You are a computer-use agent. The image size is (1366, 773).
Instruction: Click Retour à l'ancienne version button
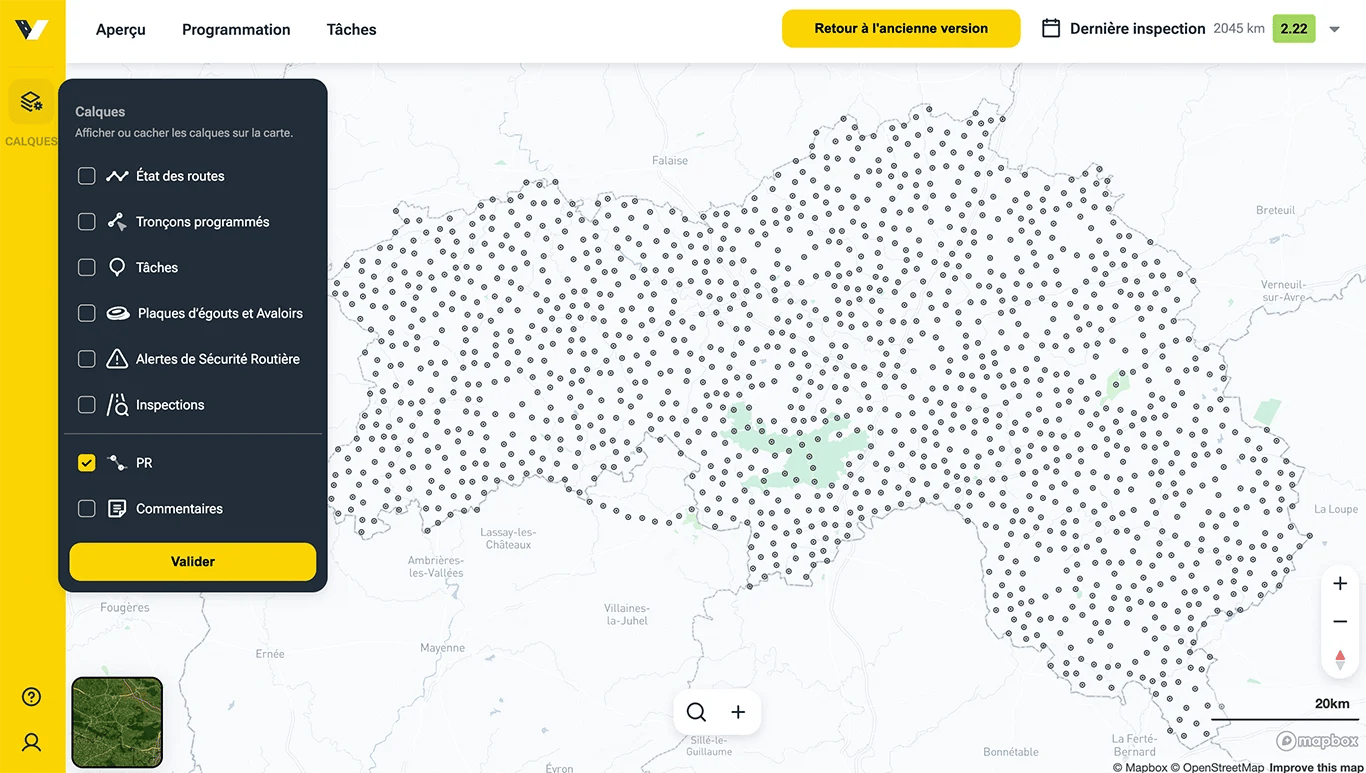coord(900,28)
